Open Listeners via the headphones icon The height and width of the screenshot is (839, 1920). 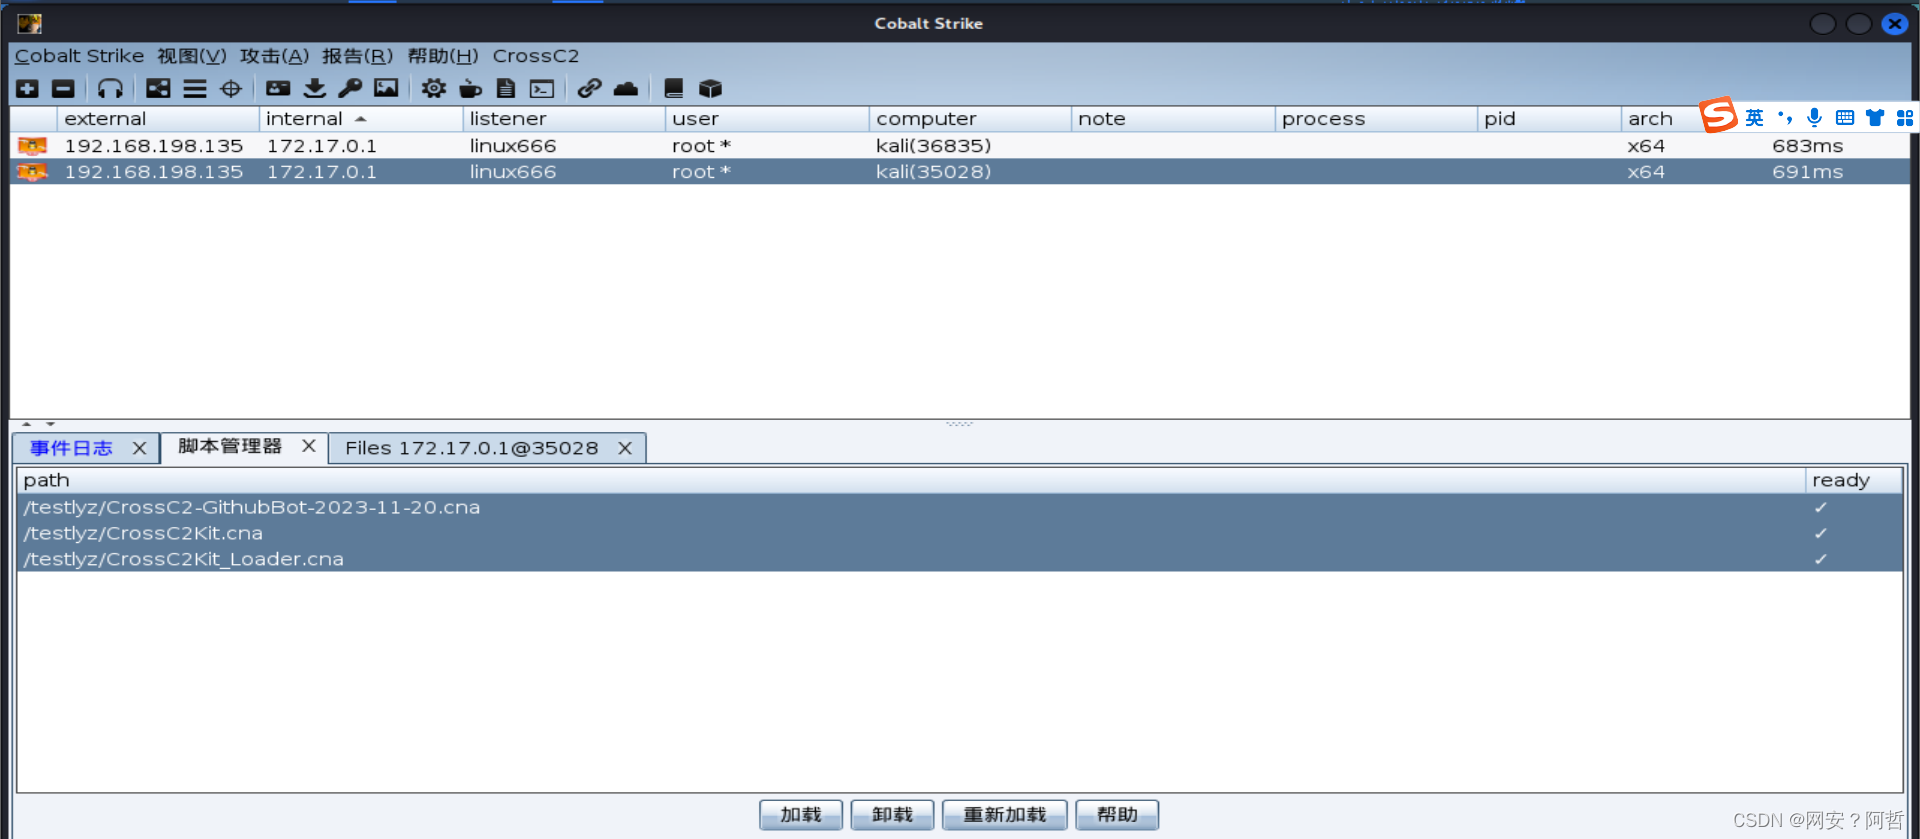(110, 89)
